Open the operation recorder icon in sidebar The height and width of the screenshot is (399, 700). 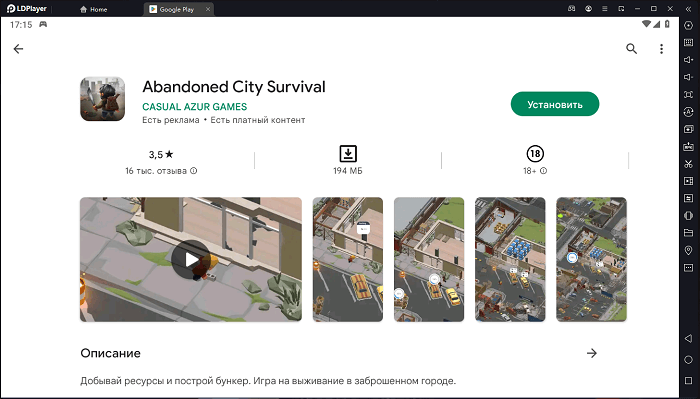688,198
